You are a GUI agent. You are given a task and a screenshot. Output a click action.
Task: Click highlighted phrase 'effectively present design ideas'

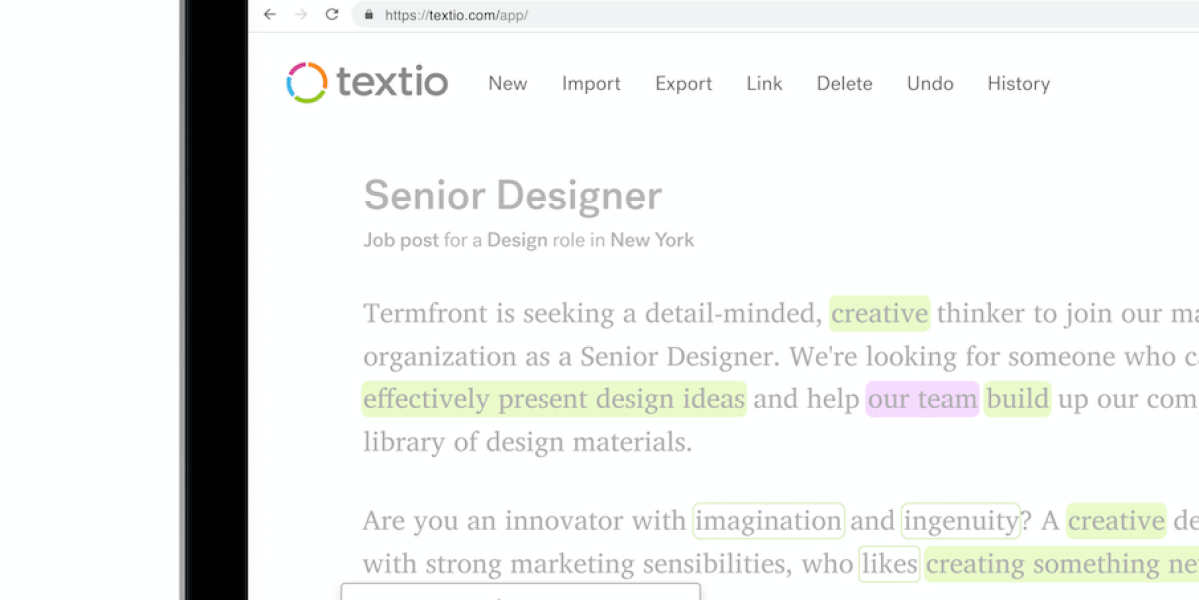(554, 399)
